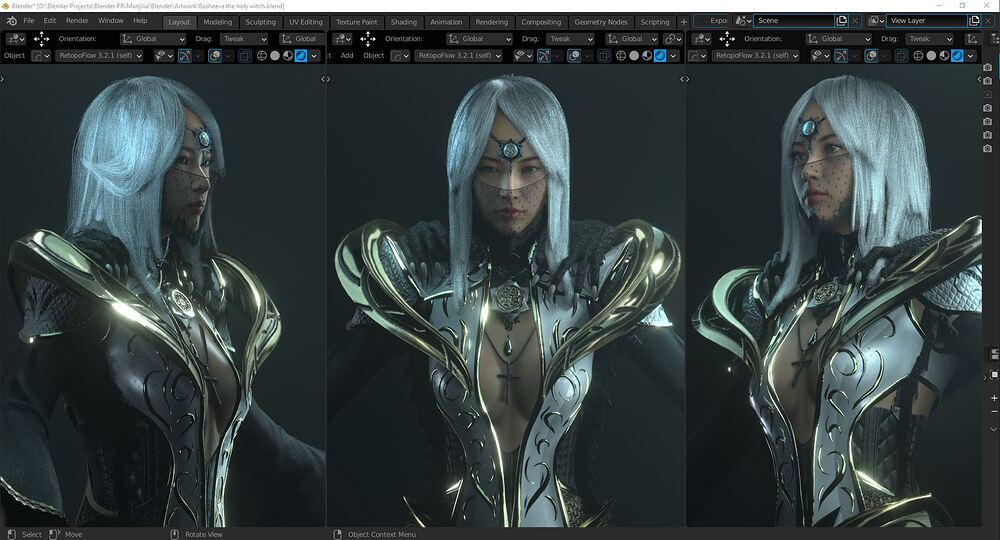Image resolution: width=1000 pixels, height=540 pixels.
Task: Set solid shading in left viewport
Action: 275,55
